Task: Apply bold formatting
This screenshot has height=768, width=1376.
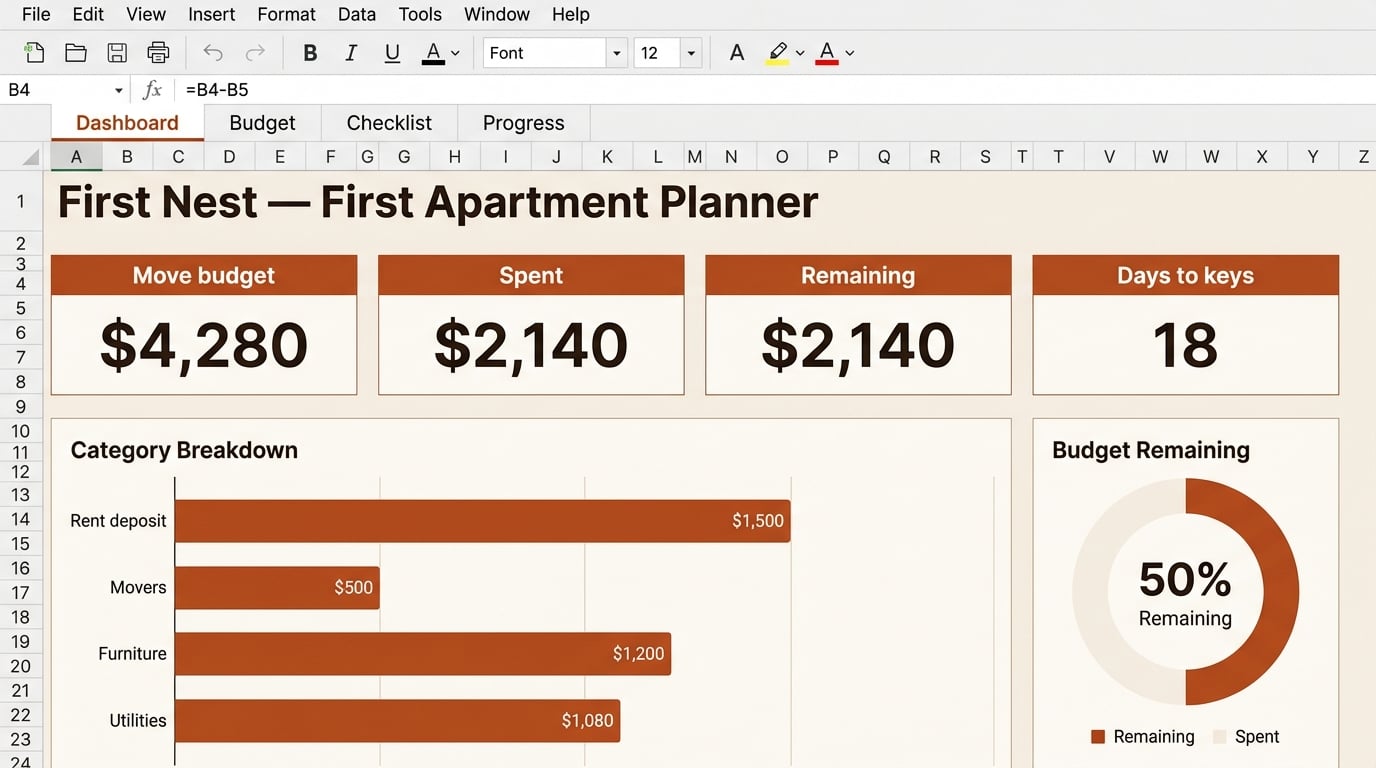Action: pyautogui.click(x=310, y=53)
